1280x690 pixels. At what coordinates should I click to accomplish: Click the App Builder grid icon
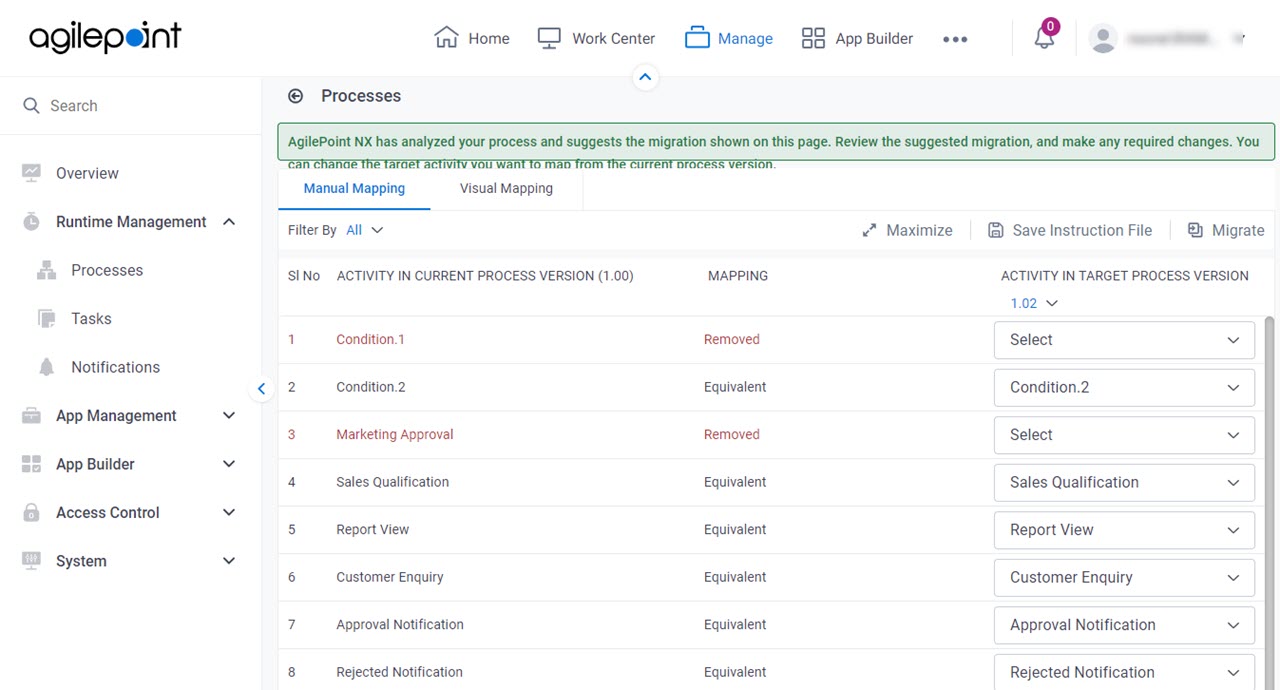[813, 38]
